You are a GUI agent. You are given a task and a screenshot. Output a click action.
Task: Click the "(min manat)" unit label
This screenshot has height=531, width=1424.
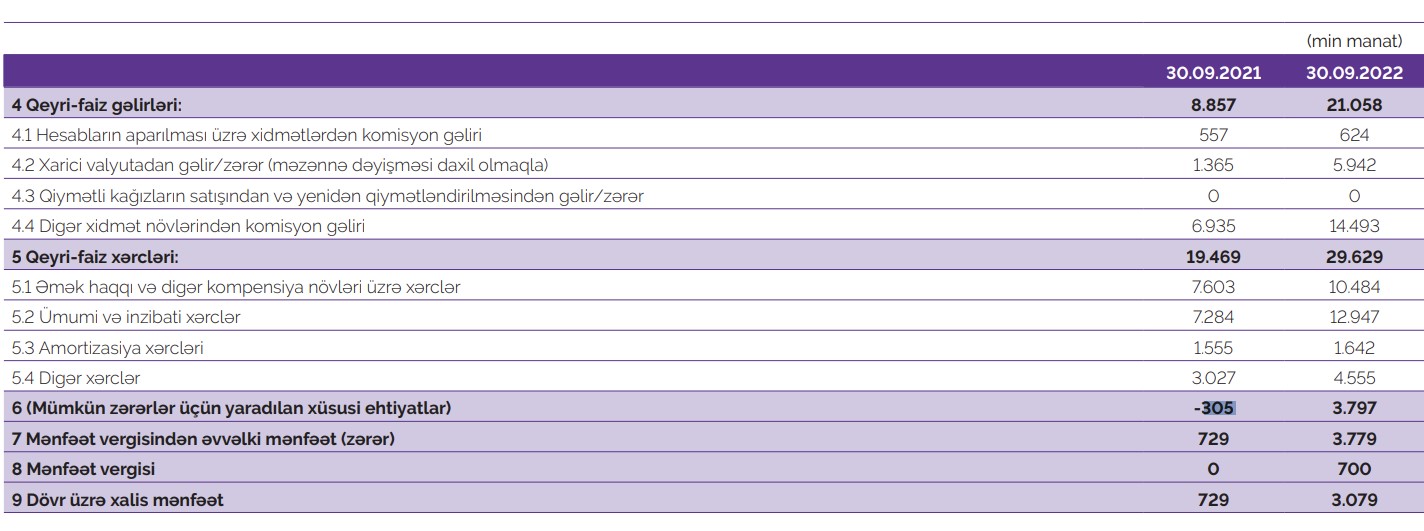tap(1360, 41)
